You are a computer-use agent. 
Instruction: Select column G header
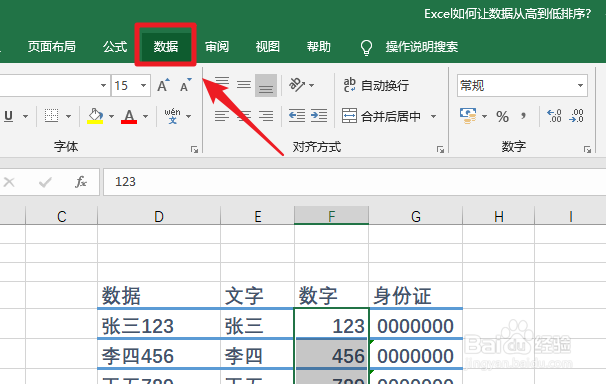click(416, 216)
